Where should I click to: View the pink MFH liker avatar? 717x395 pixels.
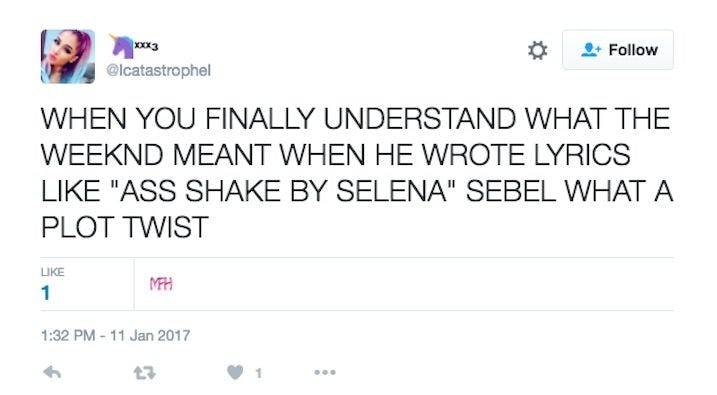pos(161,284)
